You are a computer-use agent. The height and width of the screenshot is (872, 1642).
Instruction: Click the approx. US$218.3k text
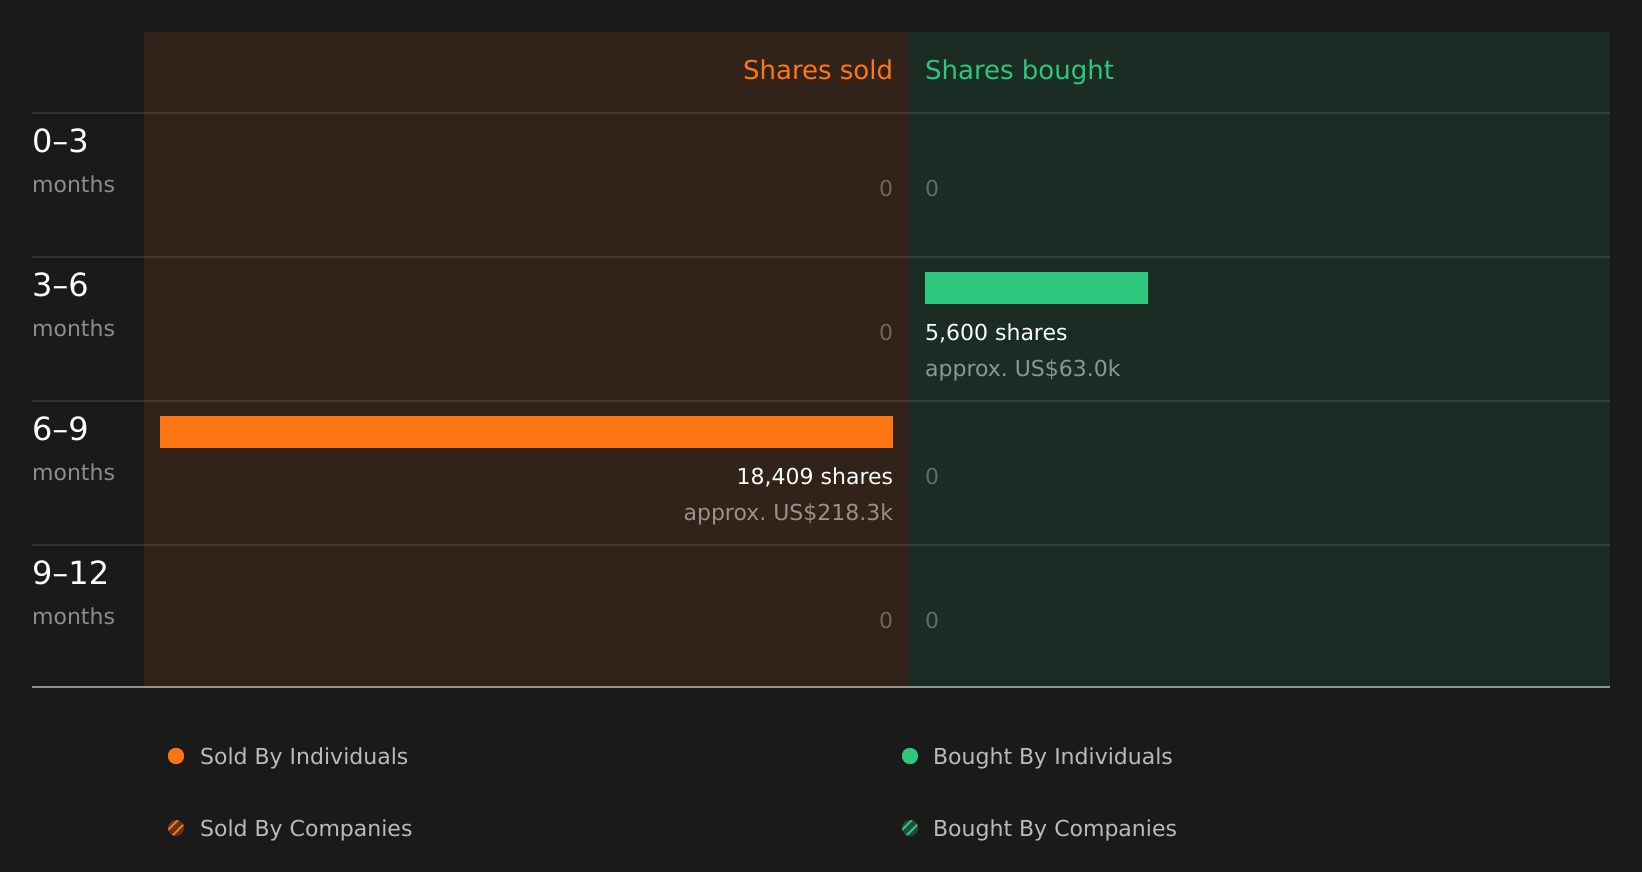pyautogui.click(x=788, y=513)
